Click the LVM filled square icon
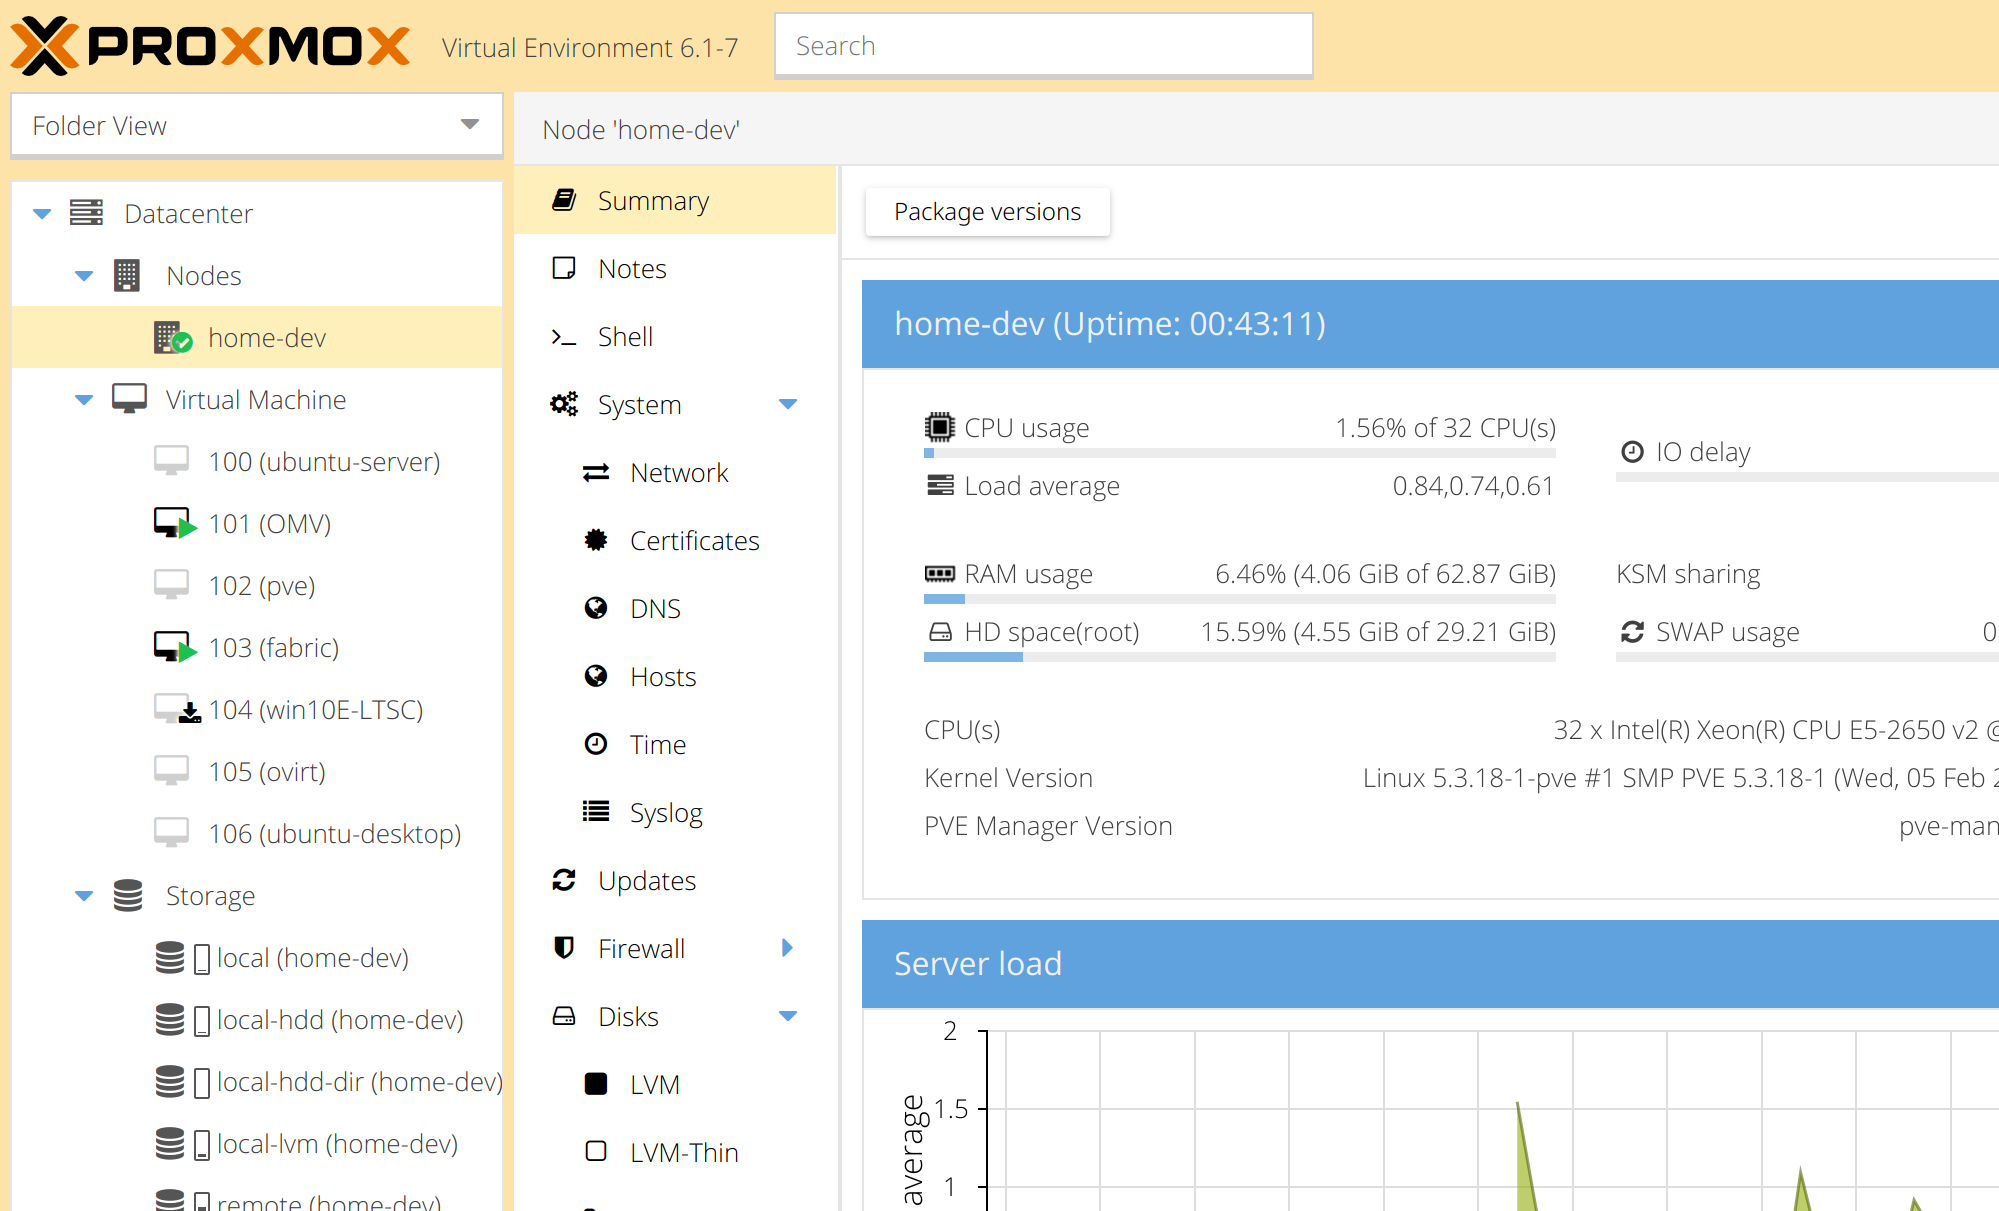Image resolution: width=1999 pixels, height=1211 pixels. (x=596, y=1084)
